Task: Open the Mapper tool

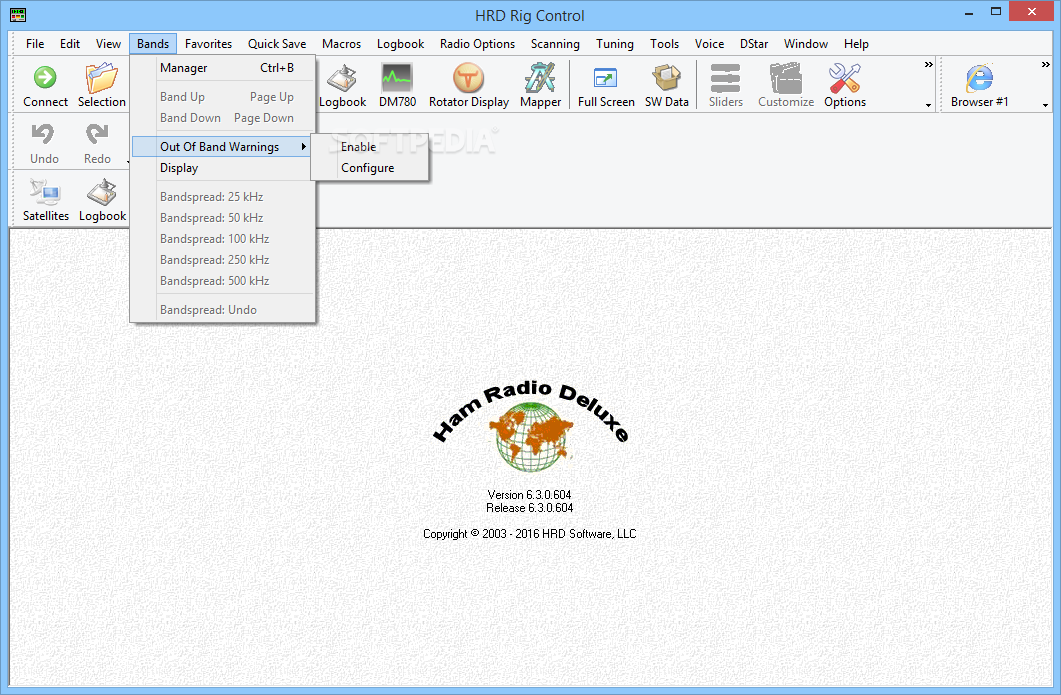Action: (x=540, y=77)
